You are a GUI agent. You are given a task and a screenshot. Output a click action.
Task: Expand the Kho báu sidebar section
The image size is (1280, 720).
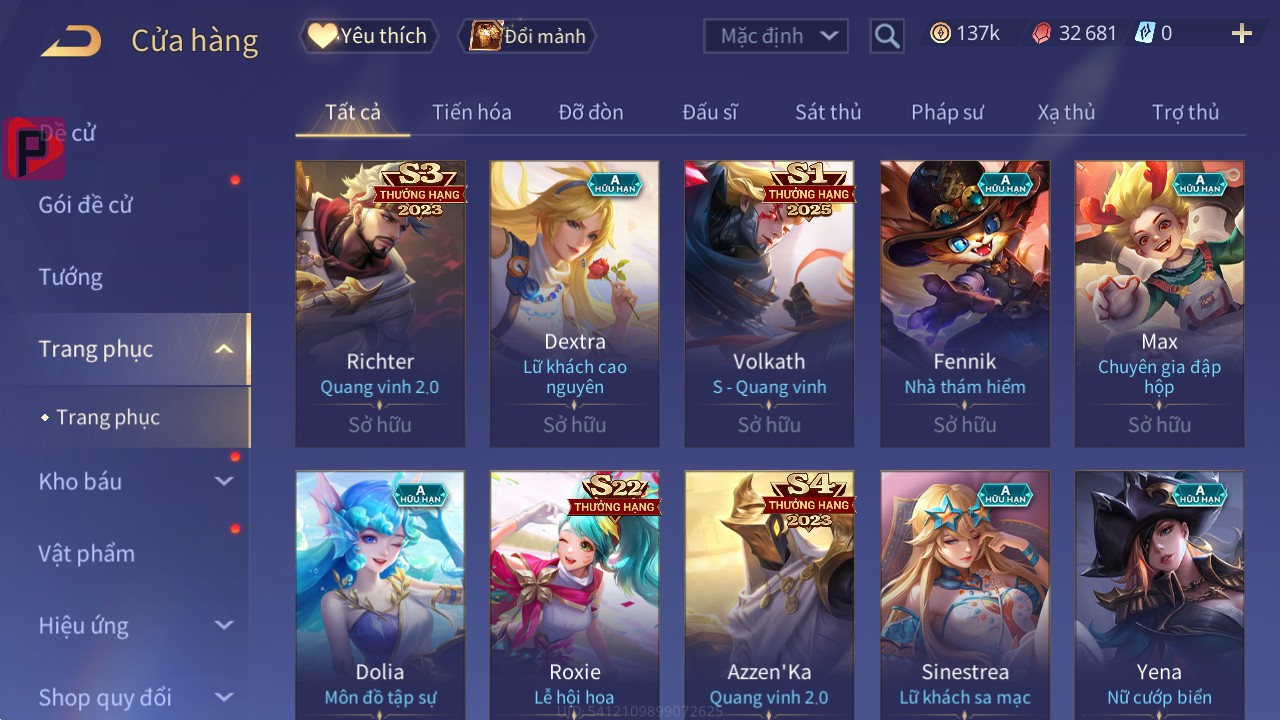click(x=224, y=481)
